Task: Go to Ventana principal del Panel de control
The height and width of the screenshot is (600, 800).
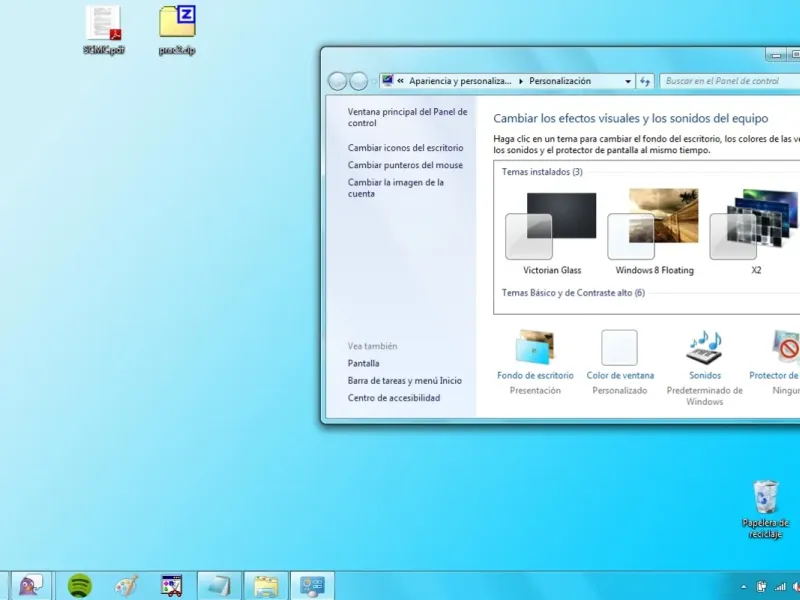Action: tap(407, 117)
